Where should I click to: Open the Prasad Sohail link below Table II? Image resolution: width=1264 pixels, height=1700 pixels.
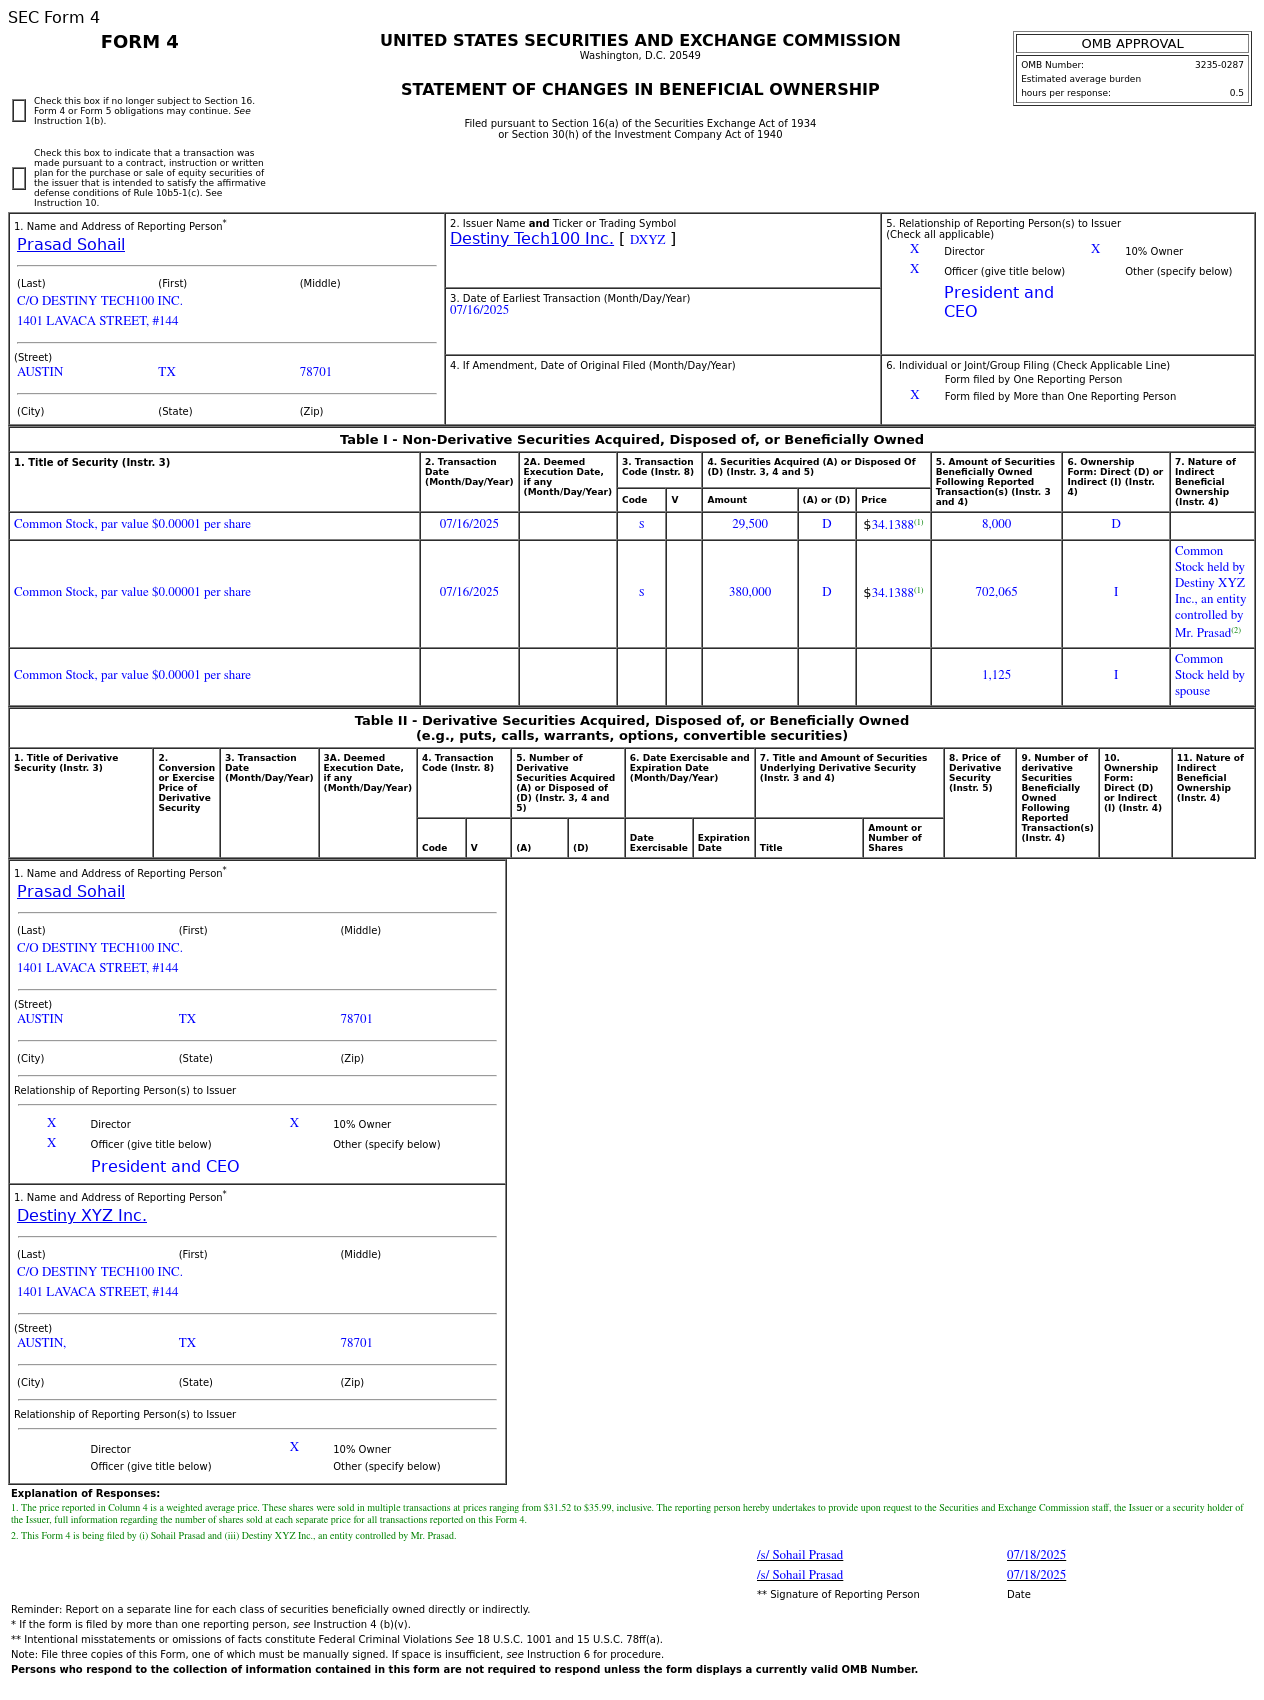coord(71,892)
